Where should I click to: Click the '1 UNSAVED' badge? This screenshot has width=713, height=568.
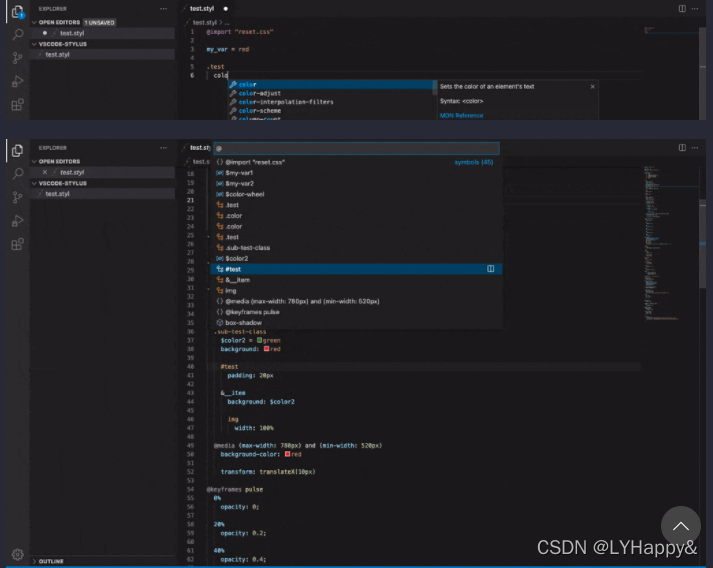coord(100,22)
